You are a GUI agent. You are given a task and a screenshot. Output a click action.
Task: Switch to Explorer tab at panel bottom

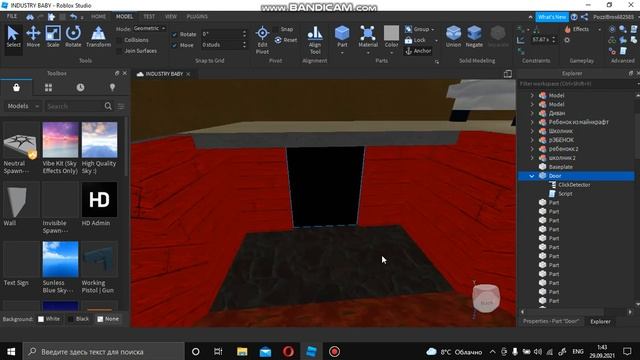600,322
